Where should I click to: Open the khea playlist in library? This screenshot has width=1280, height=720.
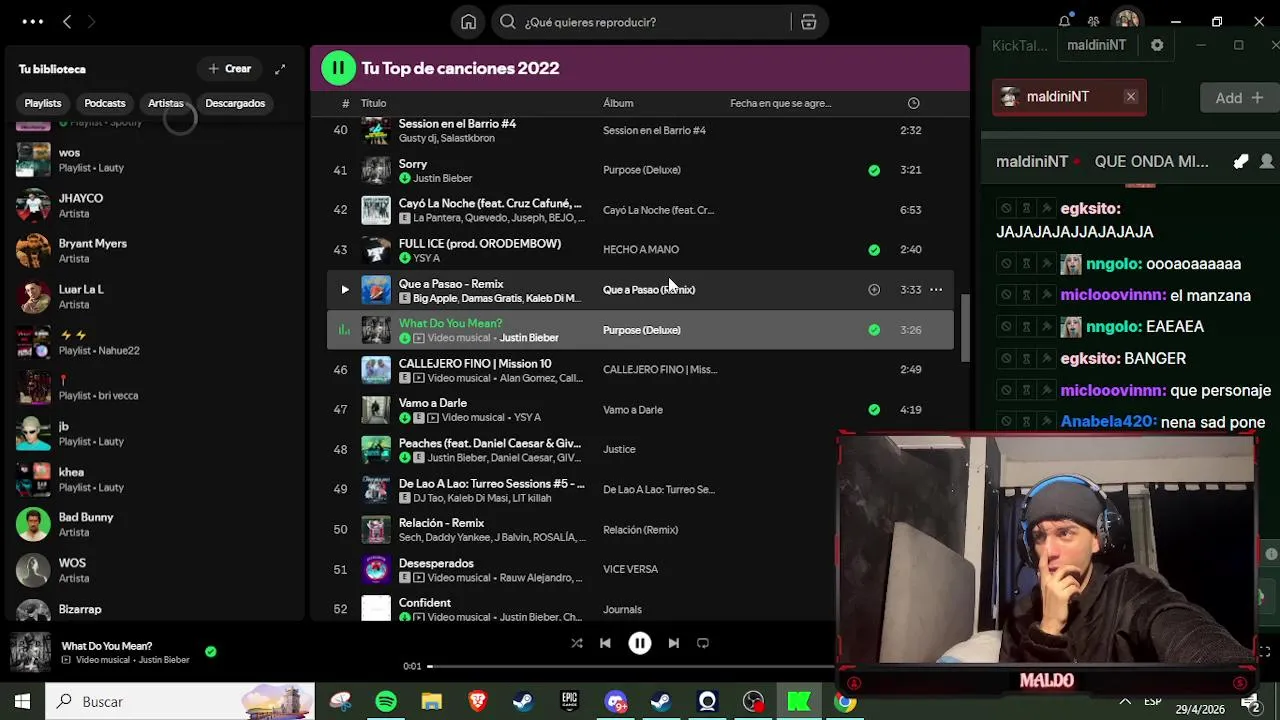155,480
